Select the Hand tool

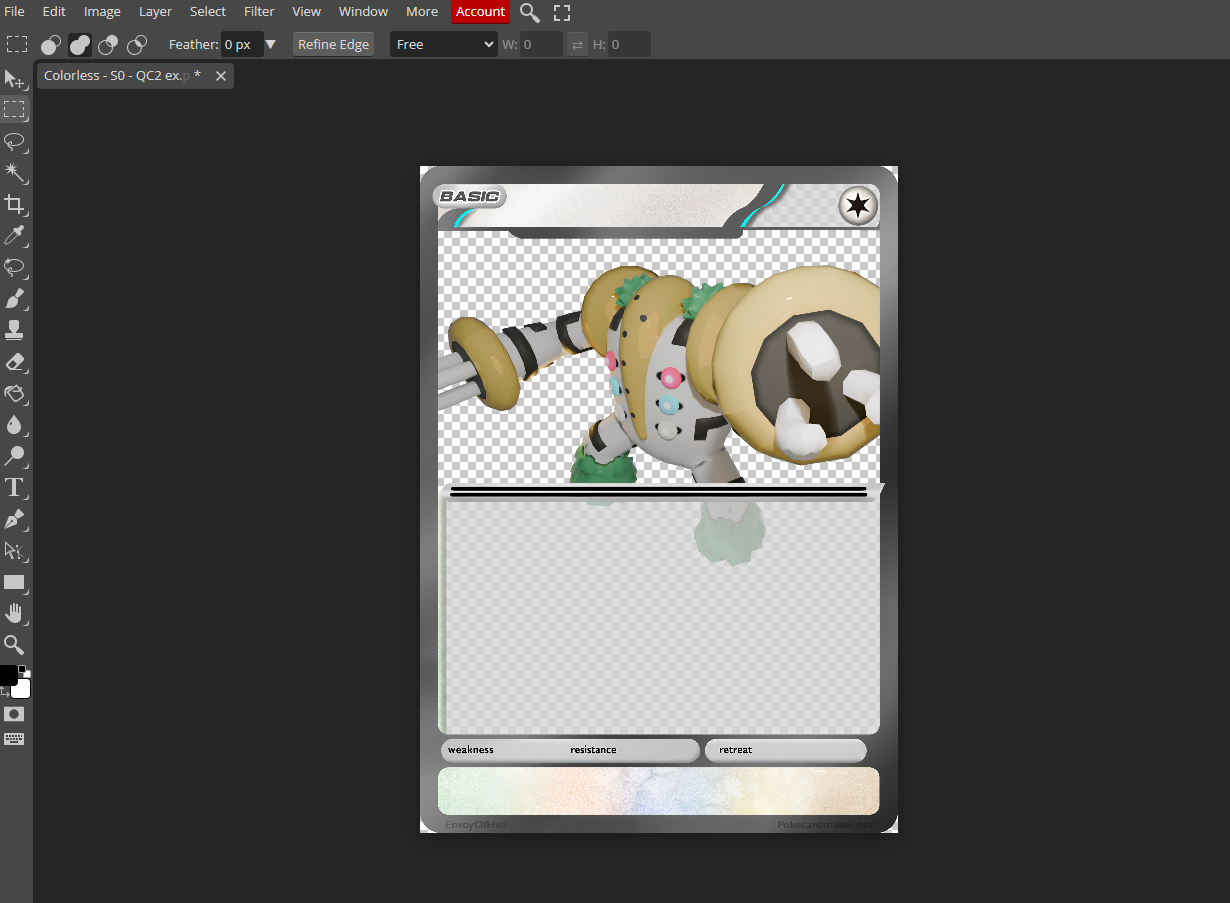pyautogui.click(x=14, y=613)
